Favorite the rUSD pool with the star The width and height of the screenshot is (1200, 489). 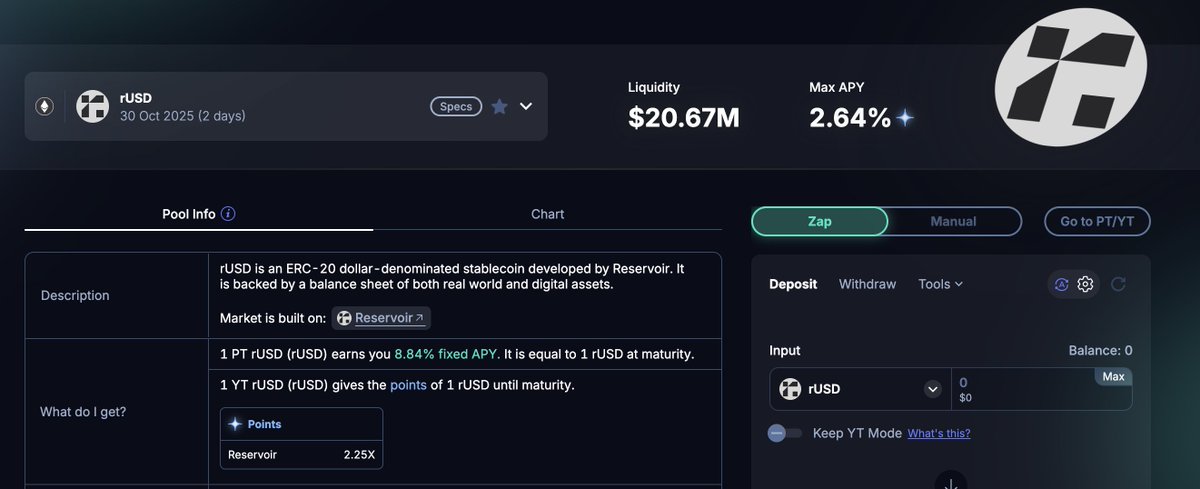point(499,106)
